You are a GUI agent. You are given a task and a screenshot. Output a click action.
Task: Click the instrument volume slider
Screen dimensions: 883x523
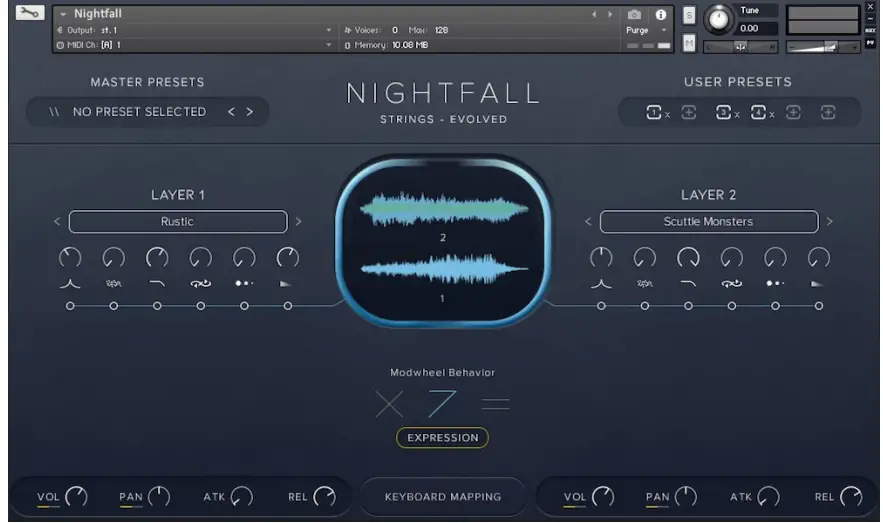[x=823, y=48]
